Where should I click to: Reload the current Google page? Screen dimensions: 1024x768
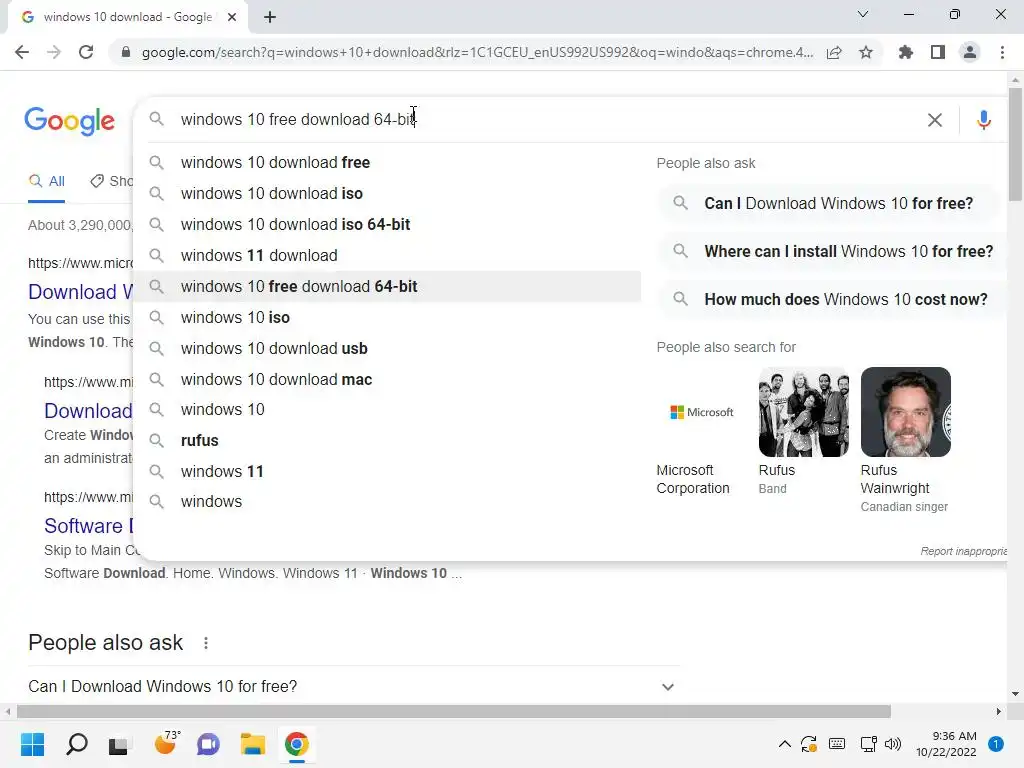pyautogui.click(x=86, y=52)
